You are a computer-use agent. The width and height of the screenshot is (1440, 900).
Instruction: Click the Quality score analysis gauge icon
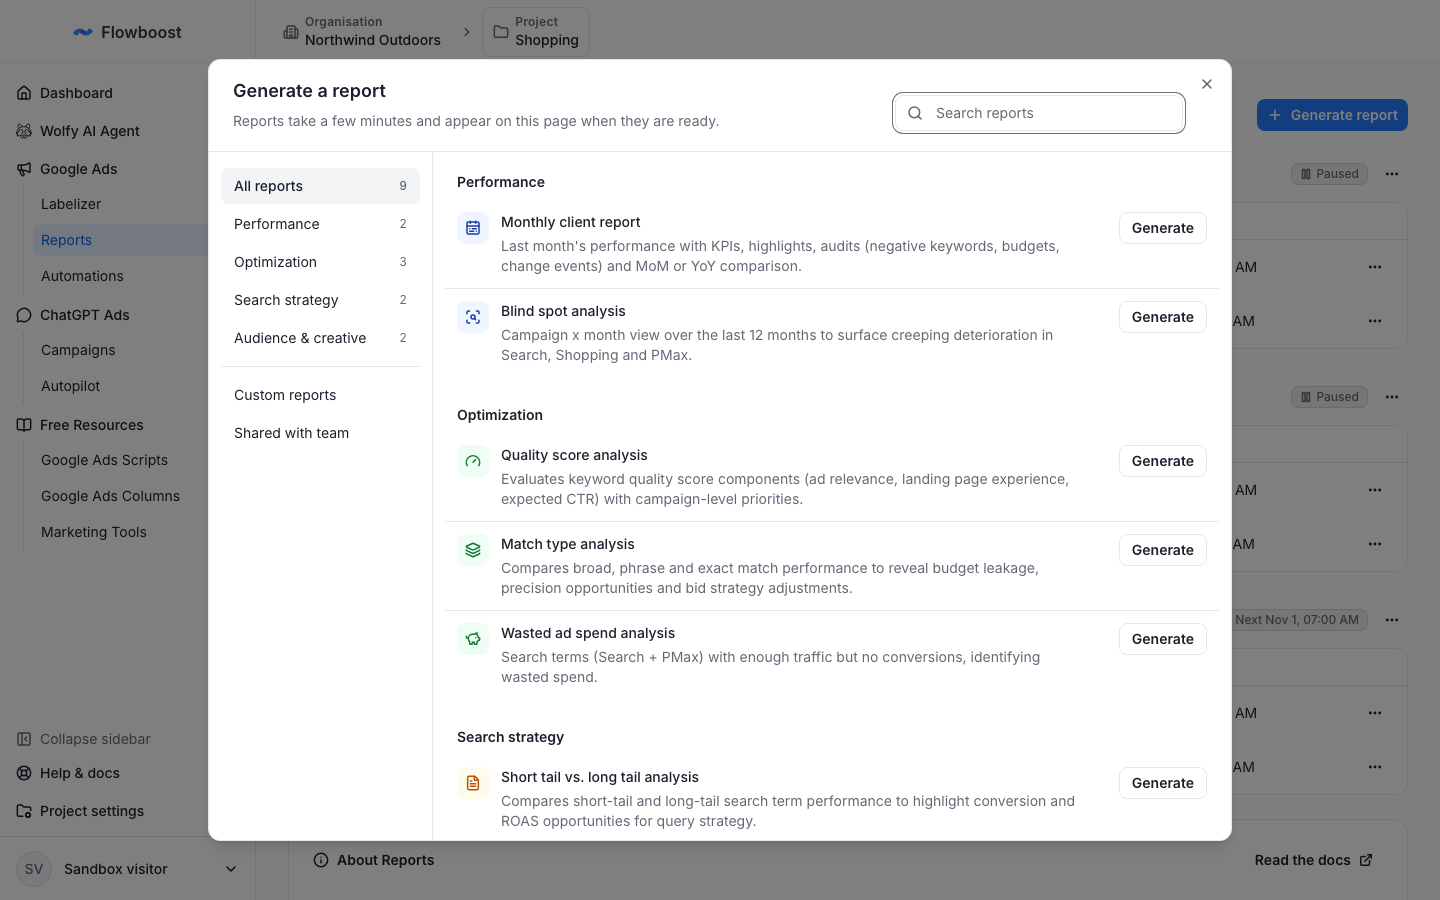tap(473, 461)
